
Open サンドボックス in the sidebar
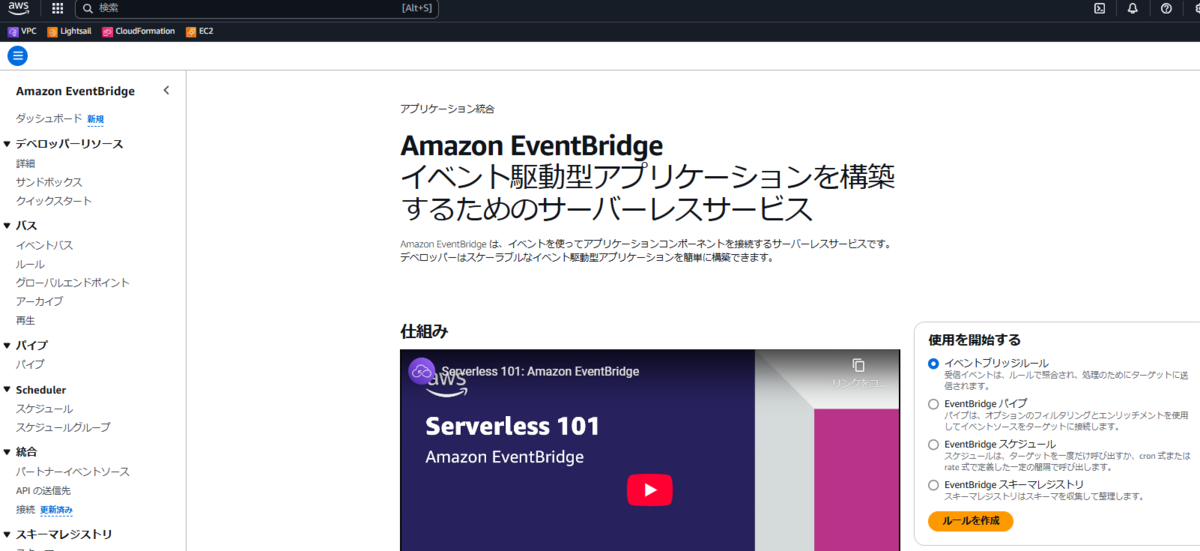tap(49, 182)
